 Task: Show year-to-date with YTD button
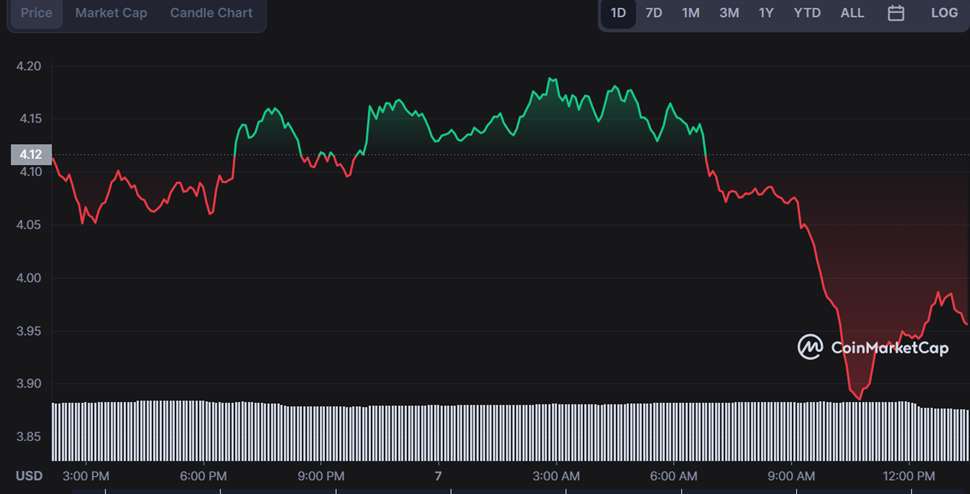pos(807,13)
